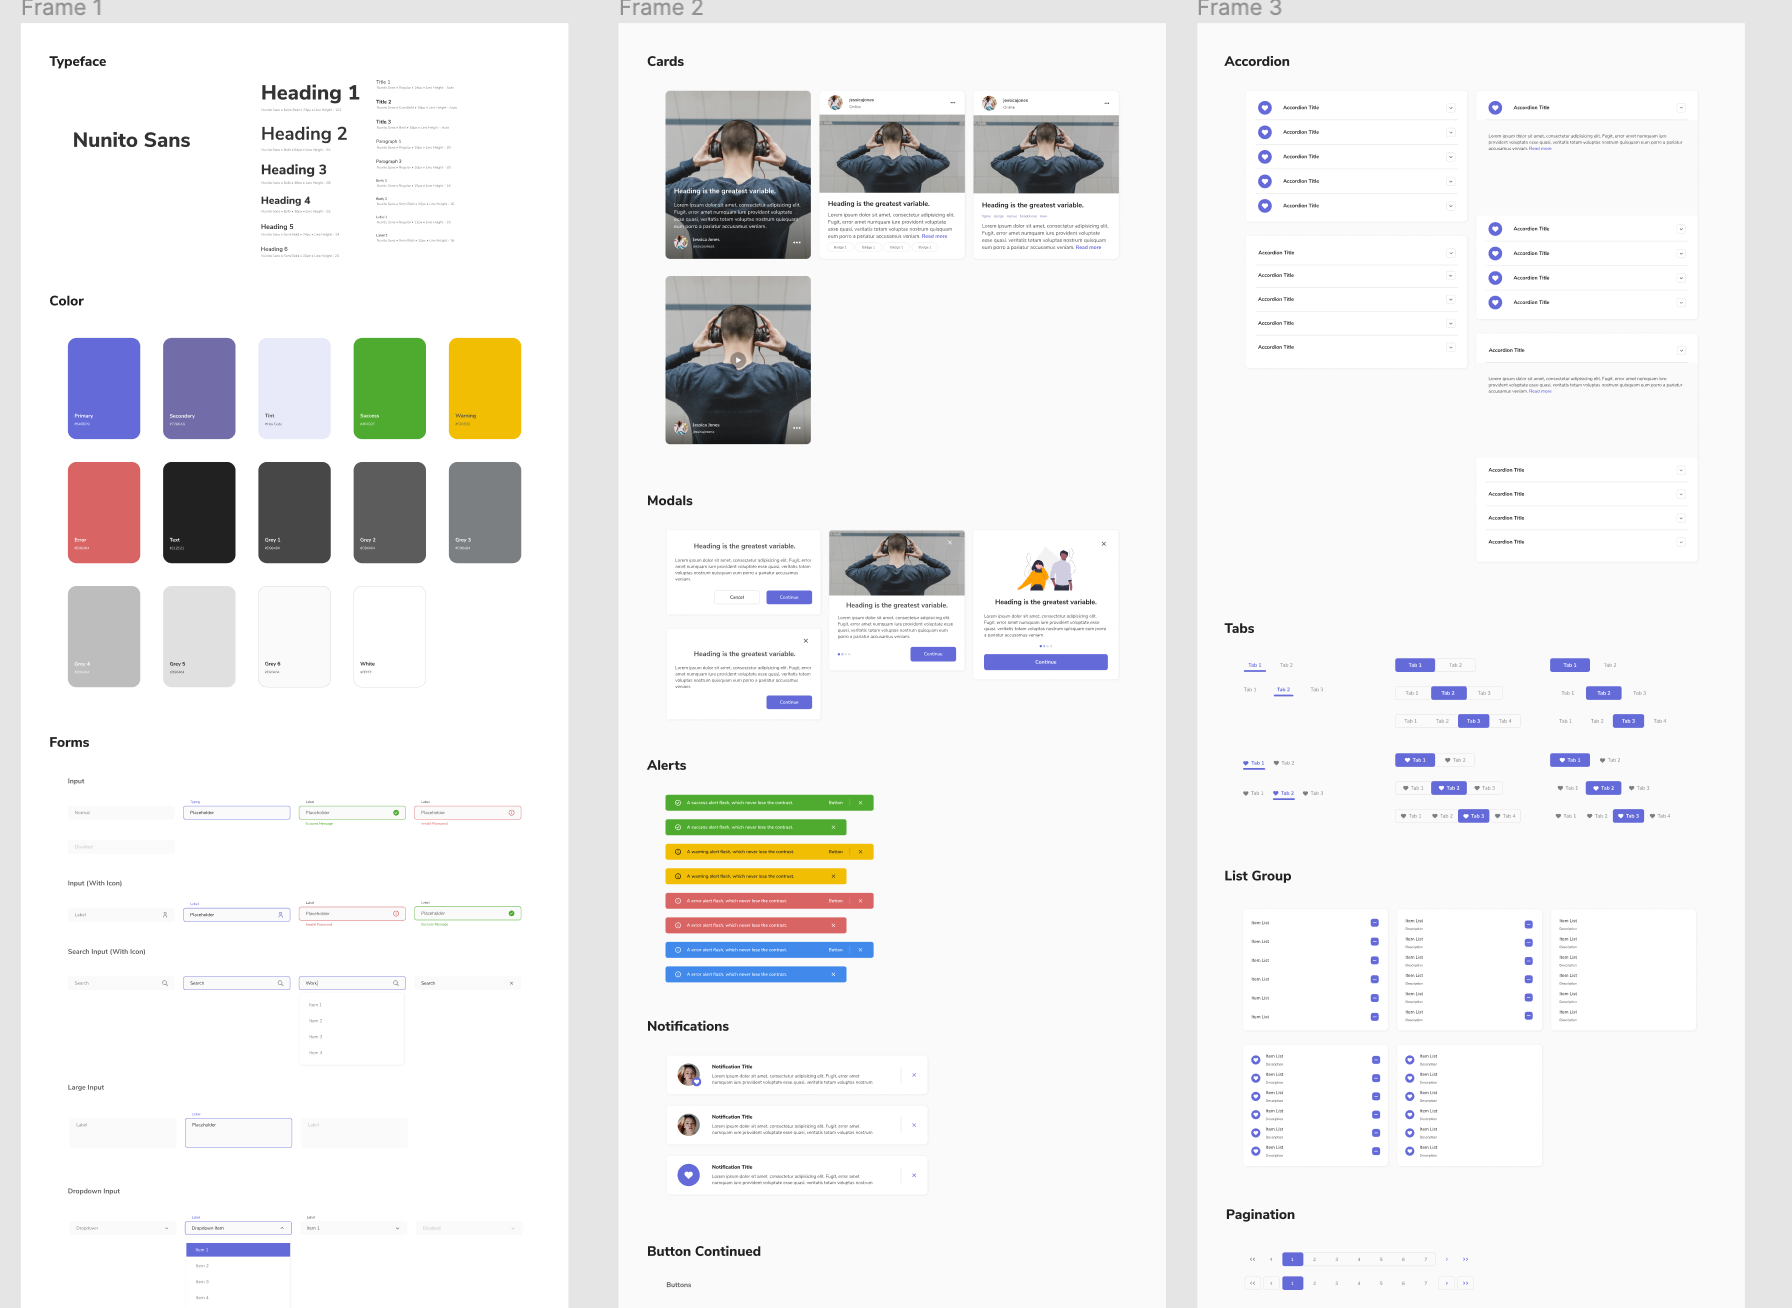Click the green checkmark in the validated input
This screenshot has width=1792, height=1308.
click(396, 813)
